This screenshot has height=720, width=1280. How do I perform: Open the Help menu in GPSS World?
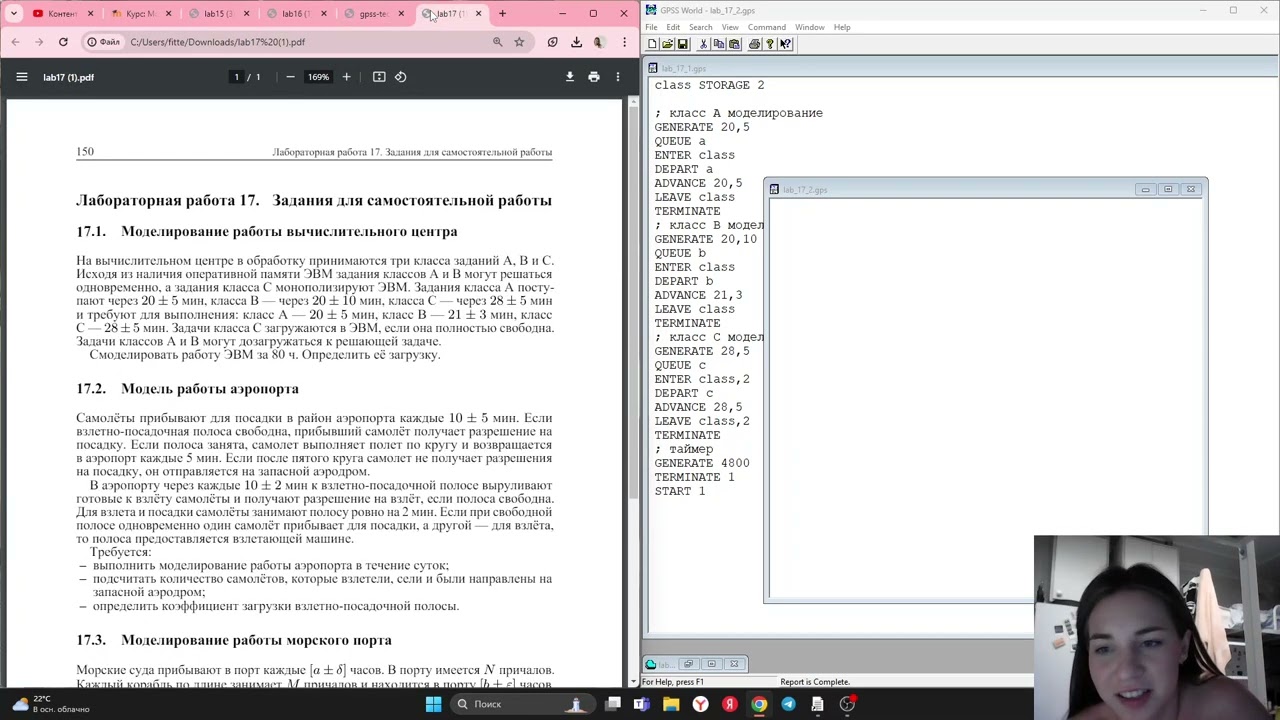pyautogui.click(x=842, y=27)
